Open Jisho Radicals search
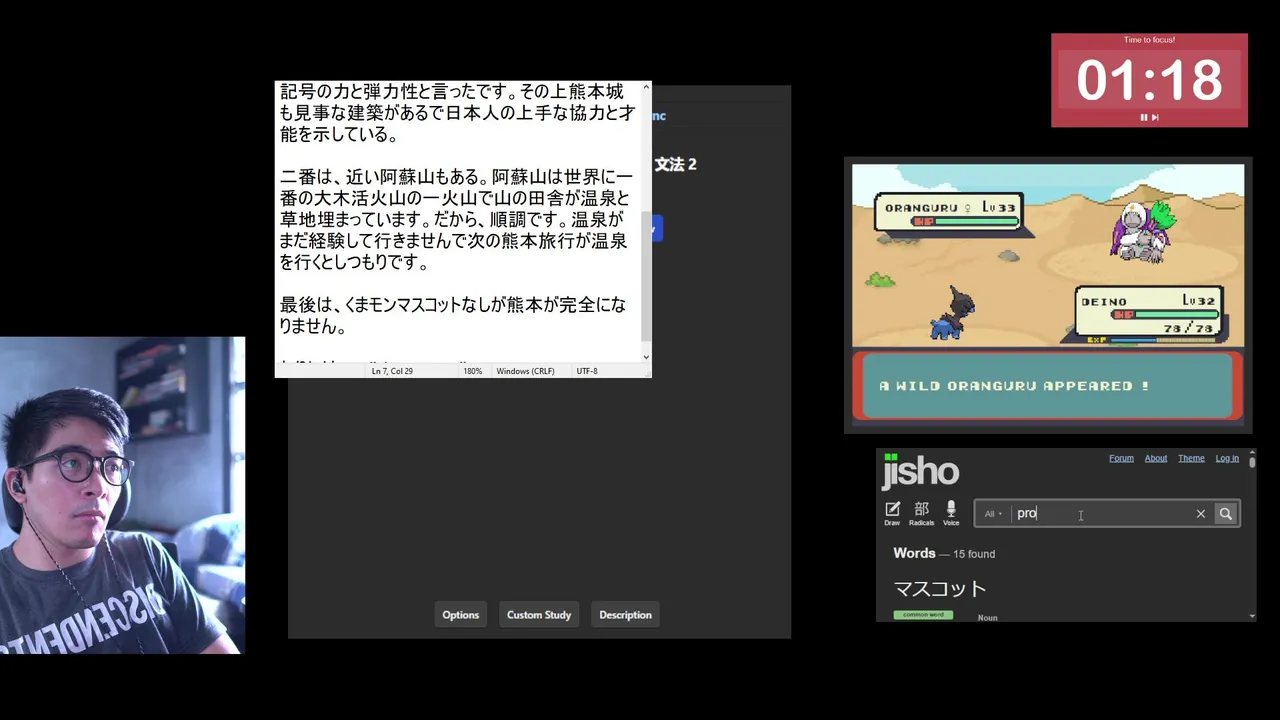Image resolution: width=1280 pixels, height=720 pixels. 921,513
